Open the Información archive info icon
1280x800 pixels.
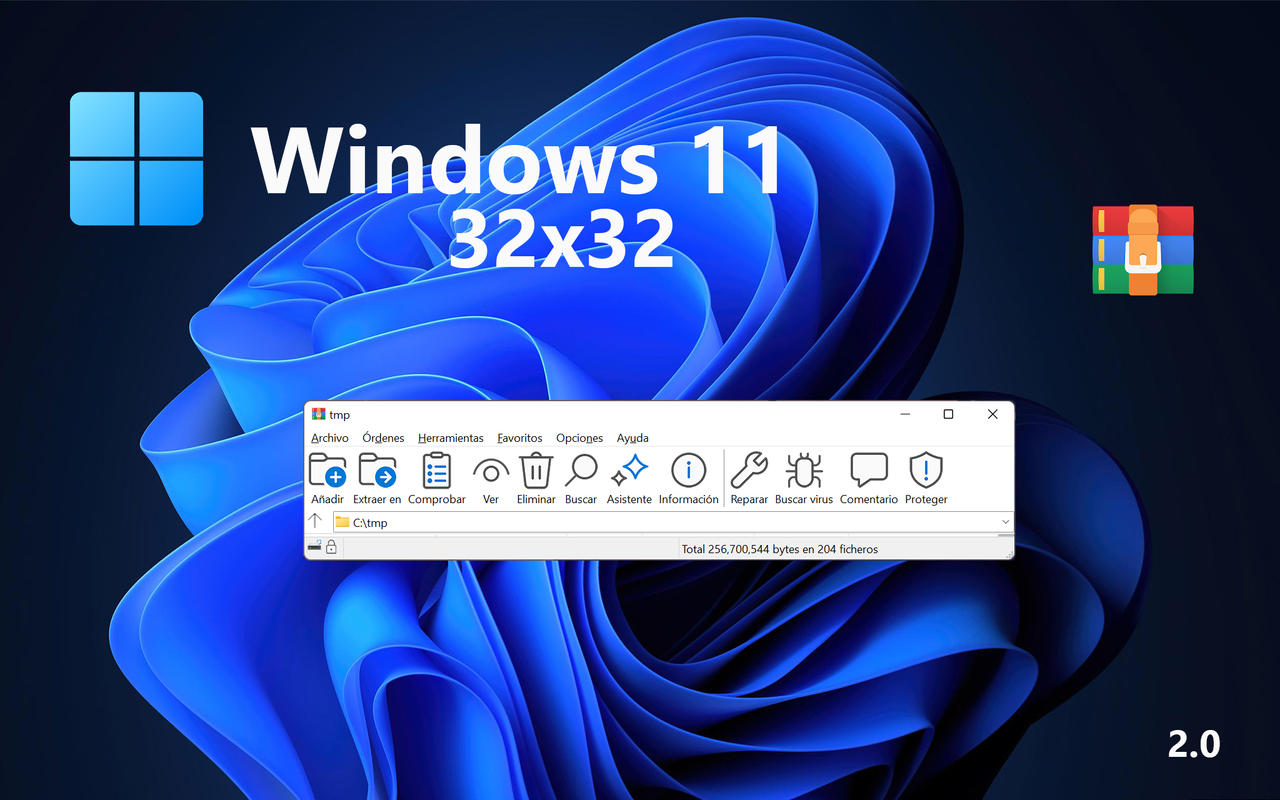click(688, 472)
